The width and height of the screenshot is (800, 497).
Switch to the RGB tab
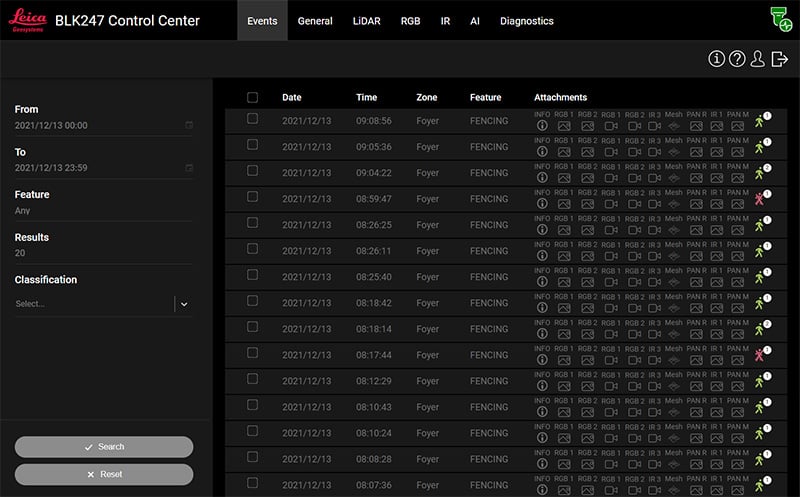(410, 21)
